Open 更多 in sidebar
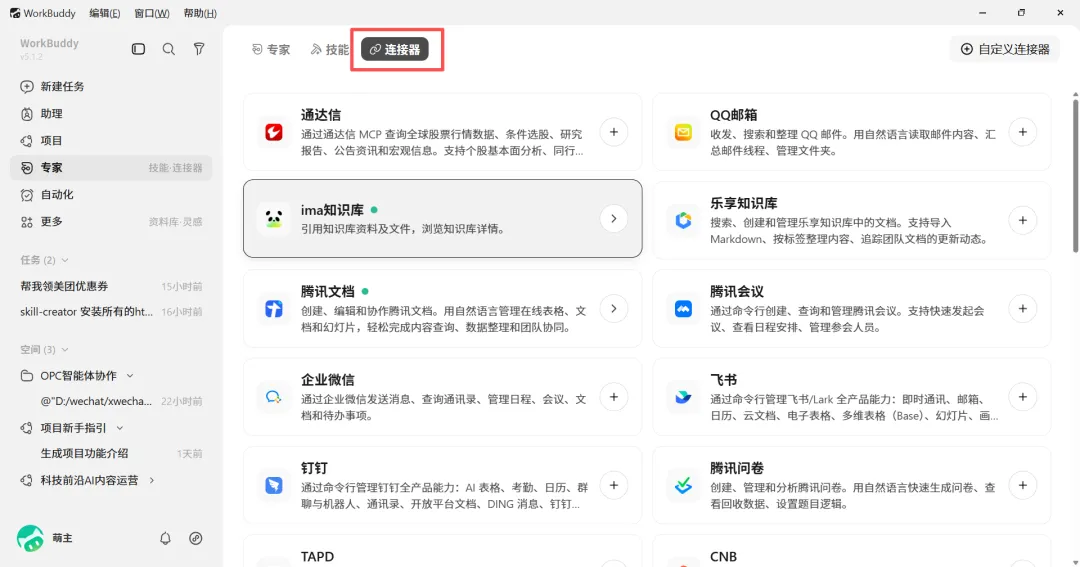The width and height of the screenshot is (1080, 567). pos(111,222)
